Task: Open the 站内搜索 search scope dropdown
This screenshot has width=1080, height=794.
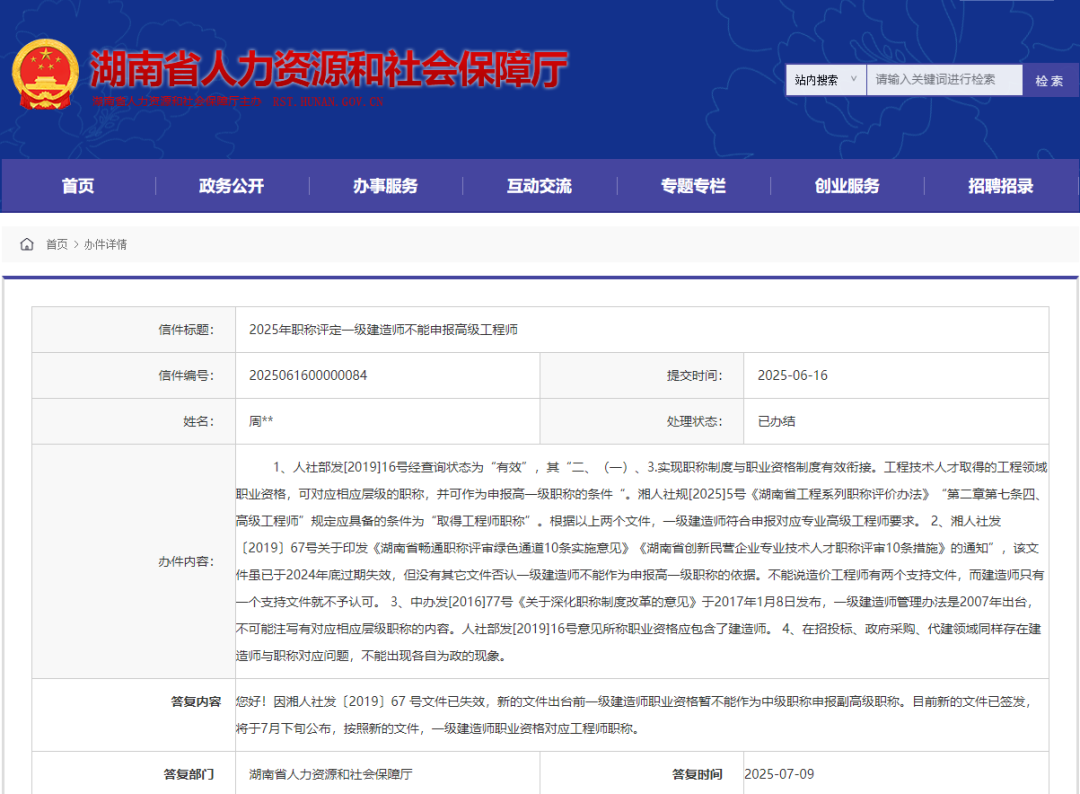Action: click(x=825, y=80)
